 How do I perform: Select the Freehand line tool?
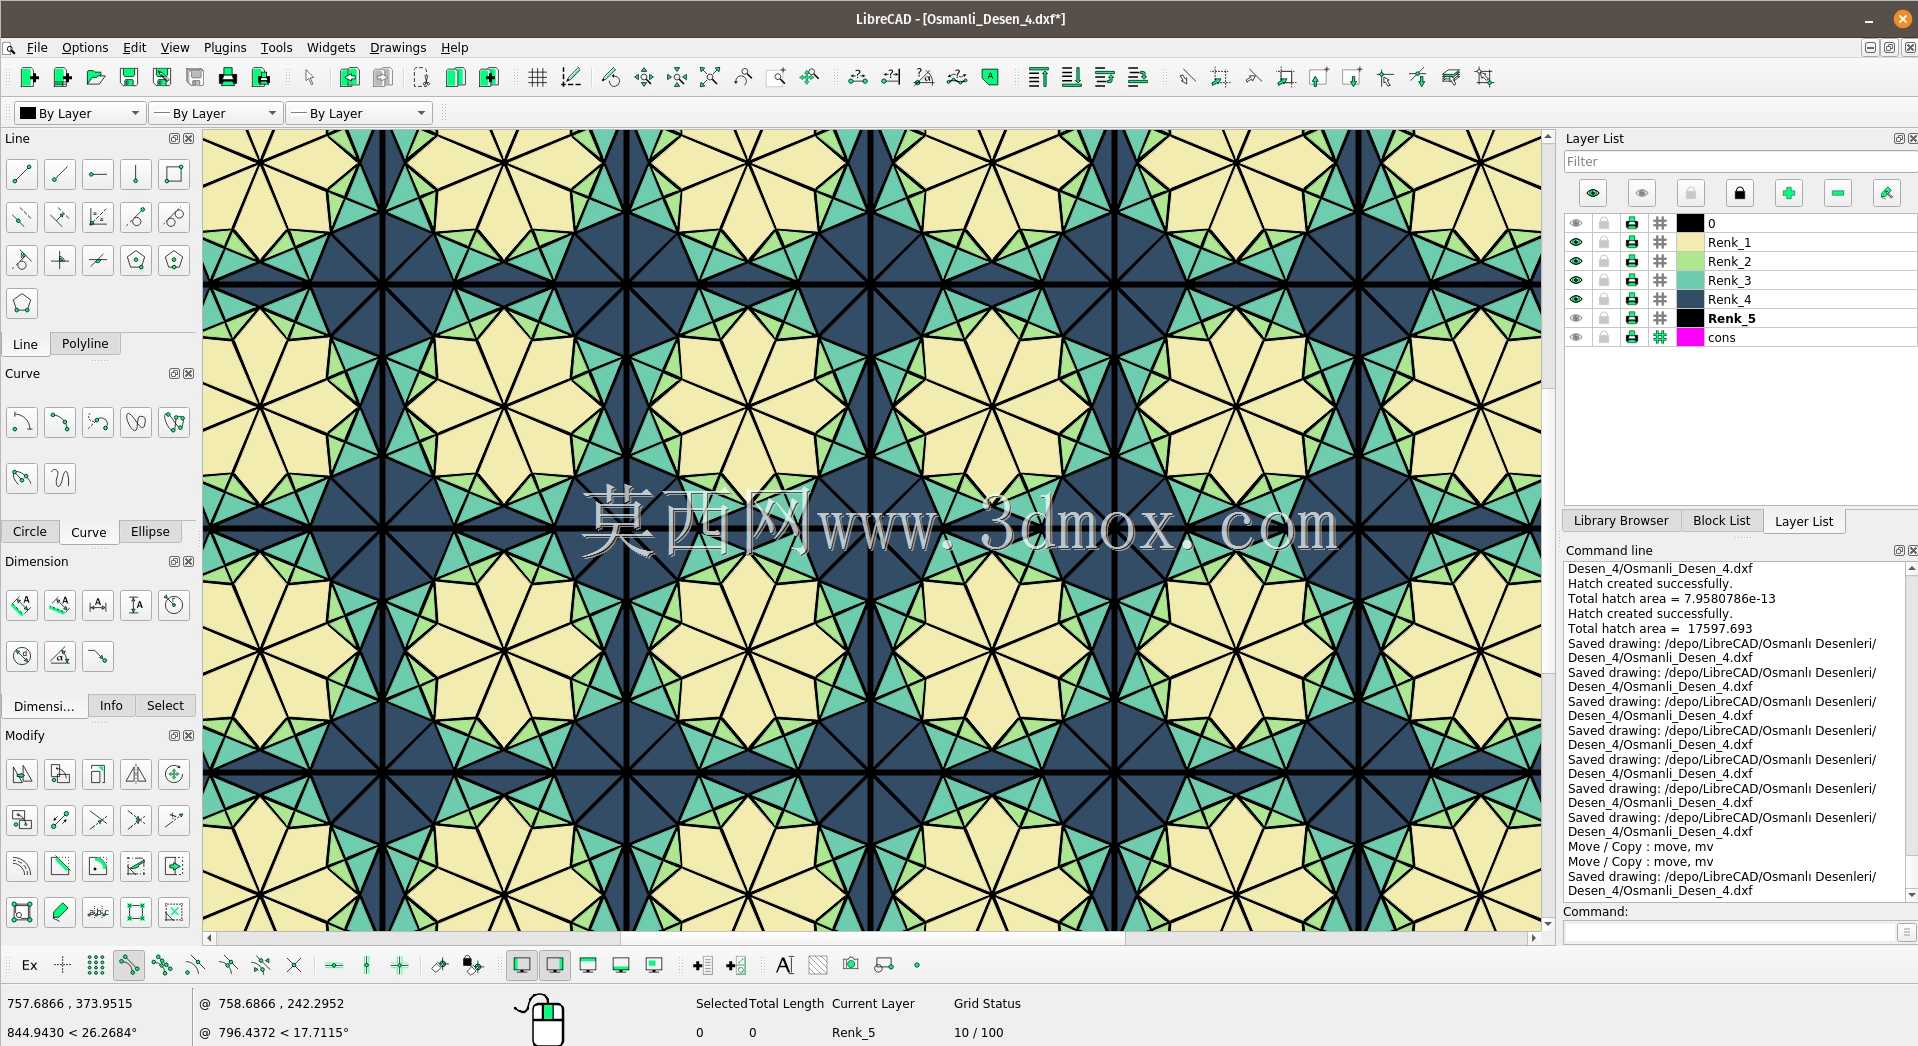(60, 478)
